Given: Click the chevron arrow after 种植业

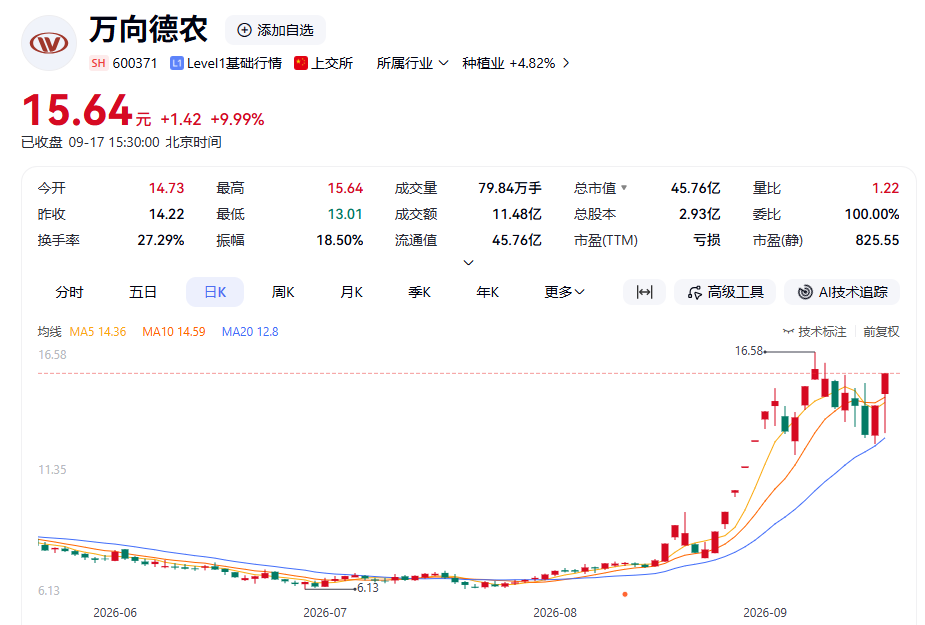Looking at the screenshot, I should point(566,63).
